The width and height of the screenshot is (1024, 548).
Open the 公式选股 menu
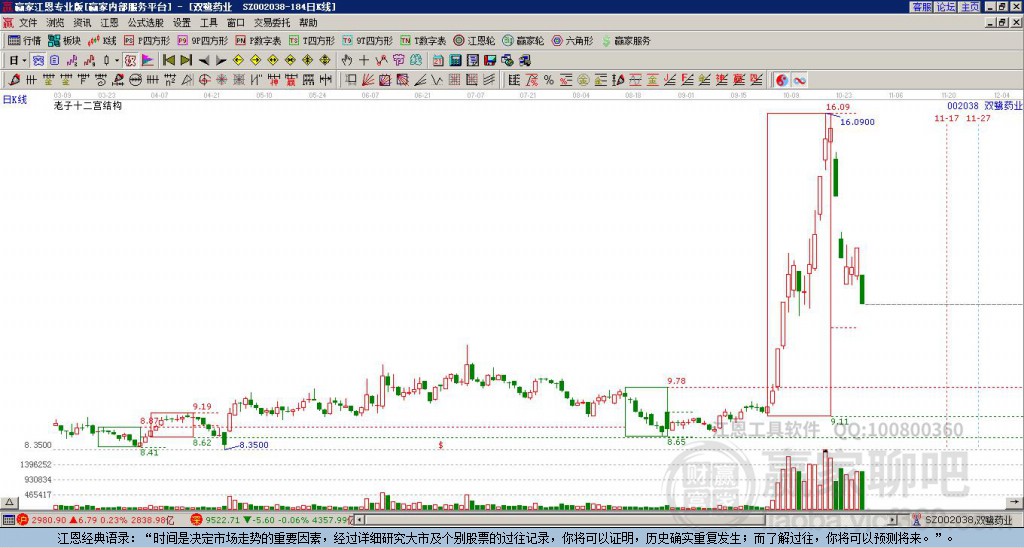[x=146, y=23]
